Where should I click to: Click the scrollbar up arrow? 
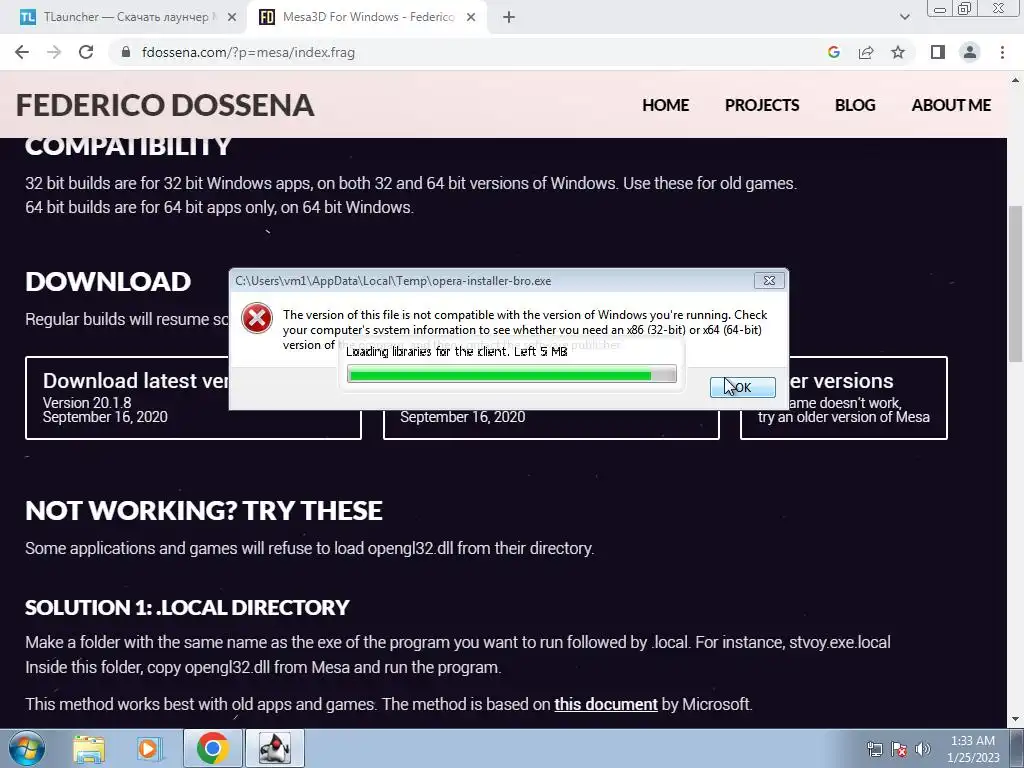click(x=1015, y=80)
